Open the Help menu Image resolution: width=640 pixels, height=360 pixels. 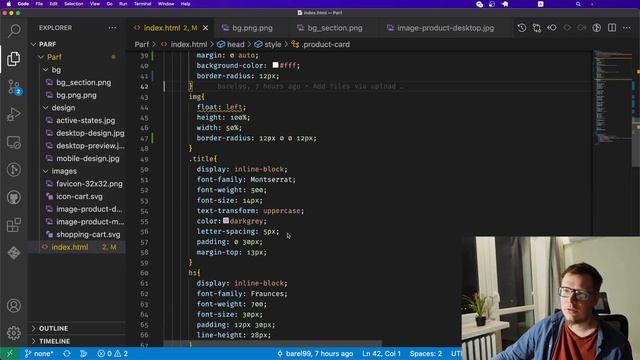pos(185,4)
